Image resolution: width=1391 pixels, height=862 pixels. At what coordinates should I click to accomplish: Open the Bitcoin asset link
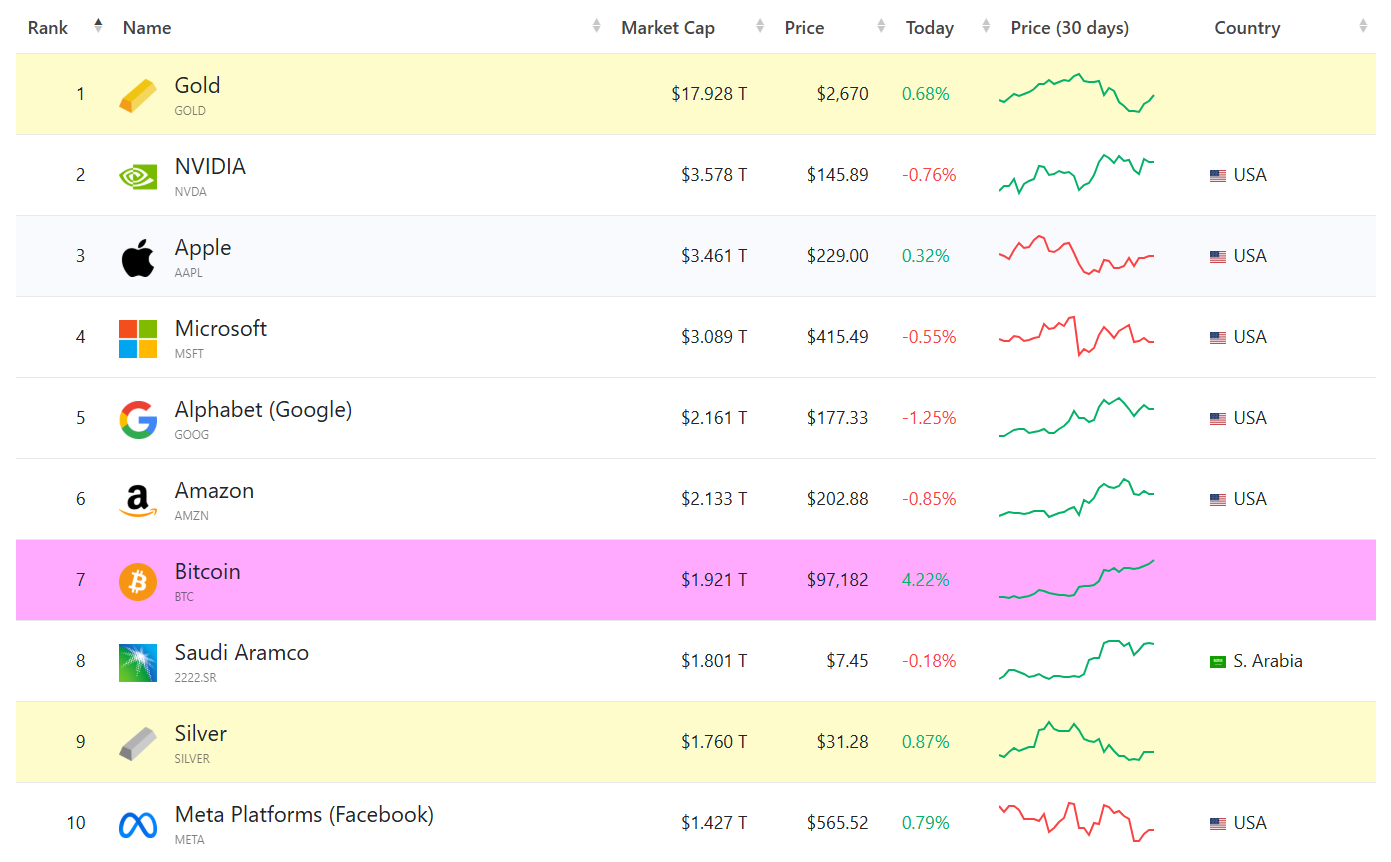click(x=207, y=572)
